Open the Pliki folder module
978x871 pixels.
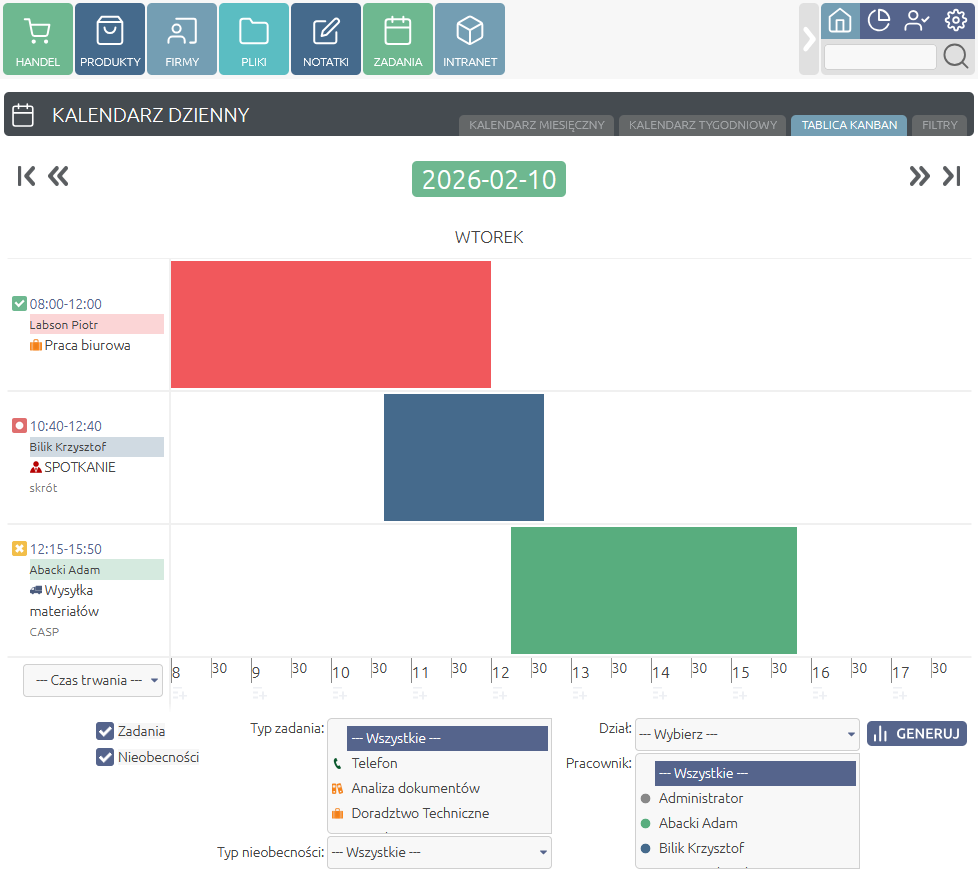point(254,40)
